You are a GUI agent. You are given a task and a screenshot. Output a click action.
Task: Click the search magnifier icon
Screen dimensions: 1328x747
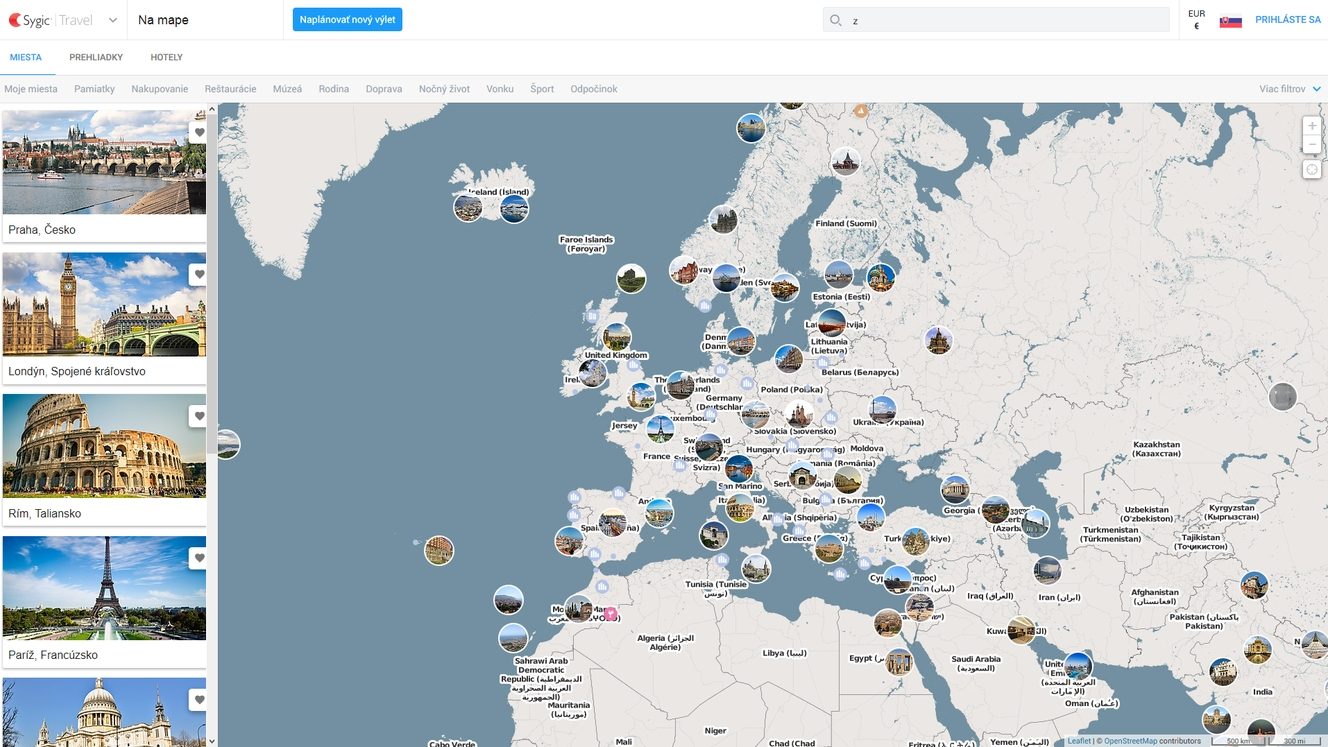click(x=836, y=20)
